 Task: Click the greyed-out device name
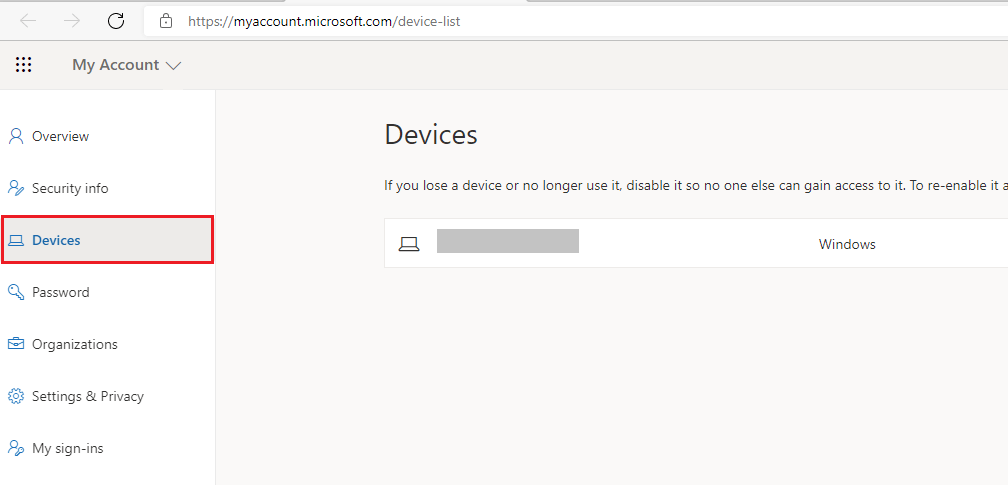508,241
